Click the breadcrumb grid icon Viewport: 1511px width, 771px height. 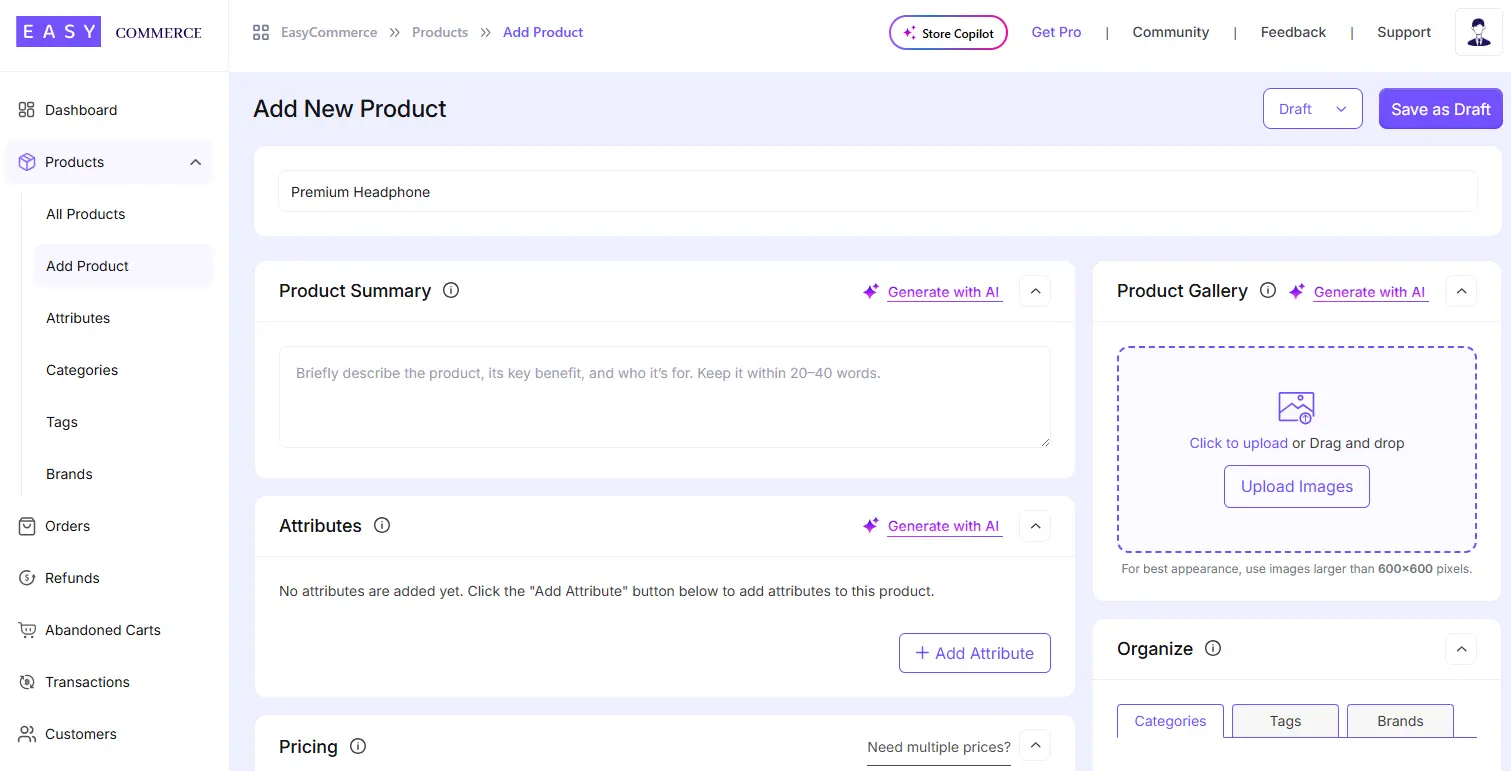click(x=261, y=32)
